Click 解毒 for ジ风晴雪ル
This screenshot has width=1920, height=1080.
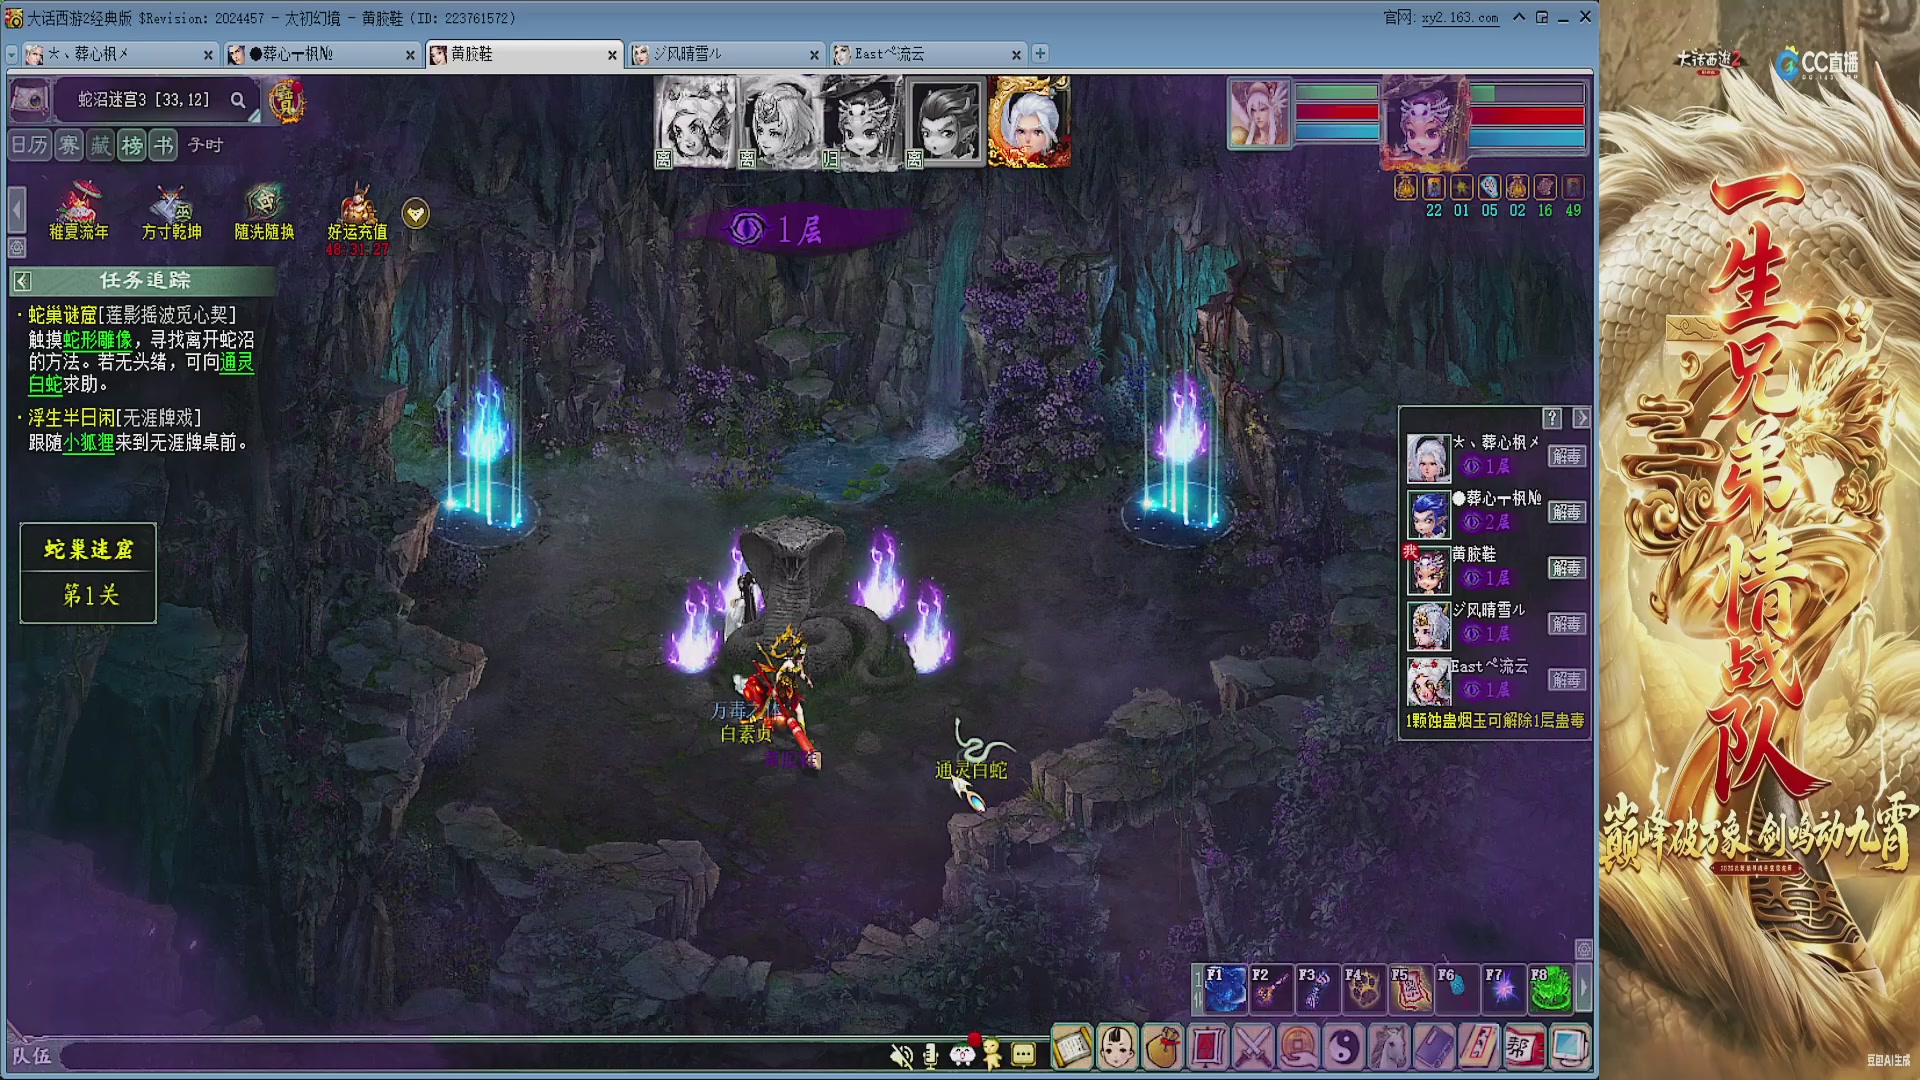(1567, 625)
